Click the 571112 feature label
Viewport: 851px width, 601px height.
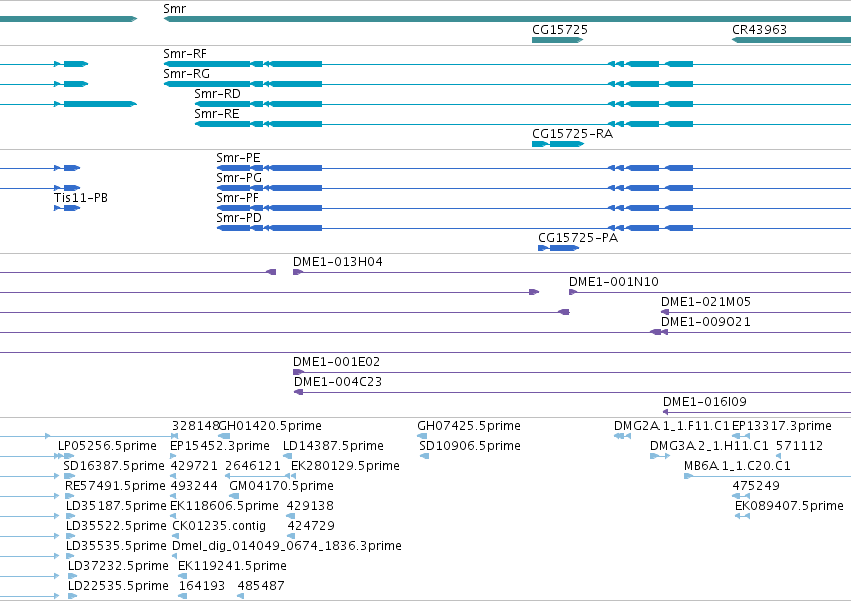point(799,446)
